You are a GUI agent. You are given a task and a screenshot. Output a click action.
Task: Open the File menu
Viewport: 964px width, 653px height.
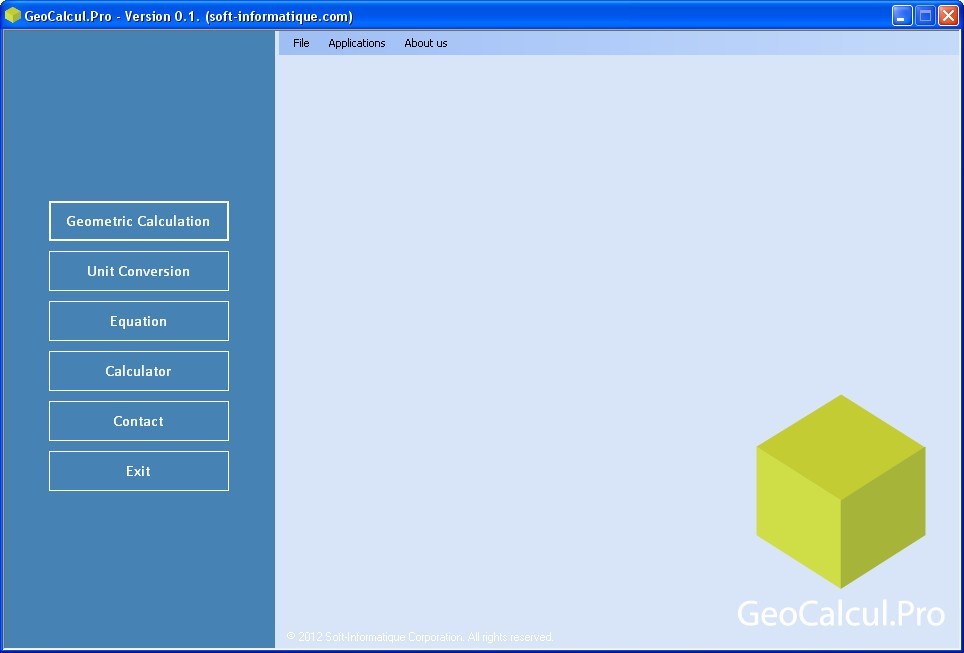[300, 43]
